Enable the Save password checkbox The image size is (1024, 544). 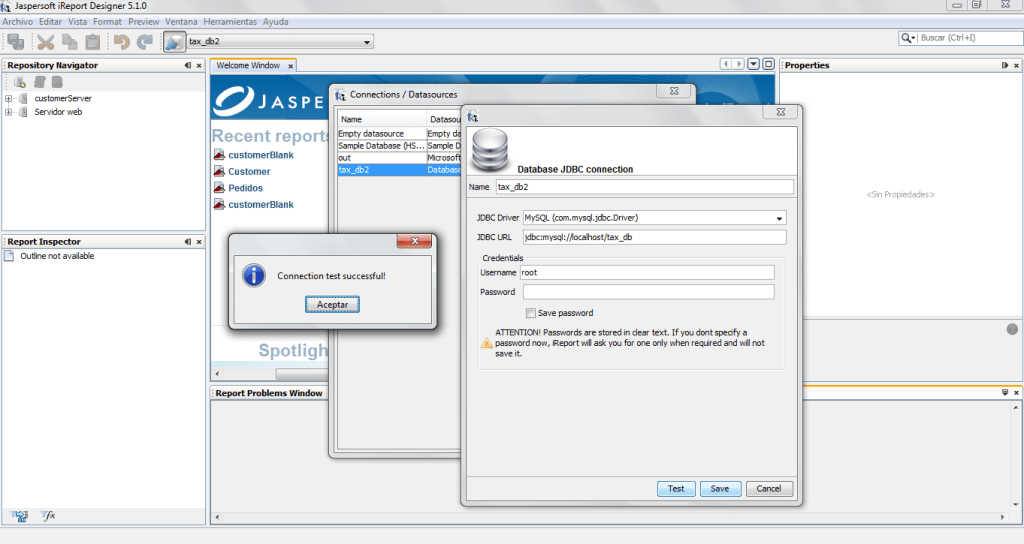click(x=530, y=313)
